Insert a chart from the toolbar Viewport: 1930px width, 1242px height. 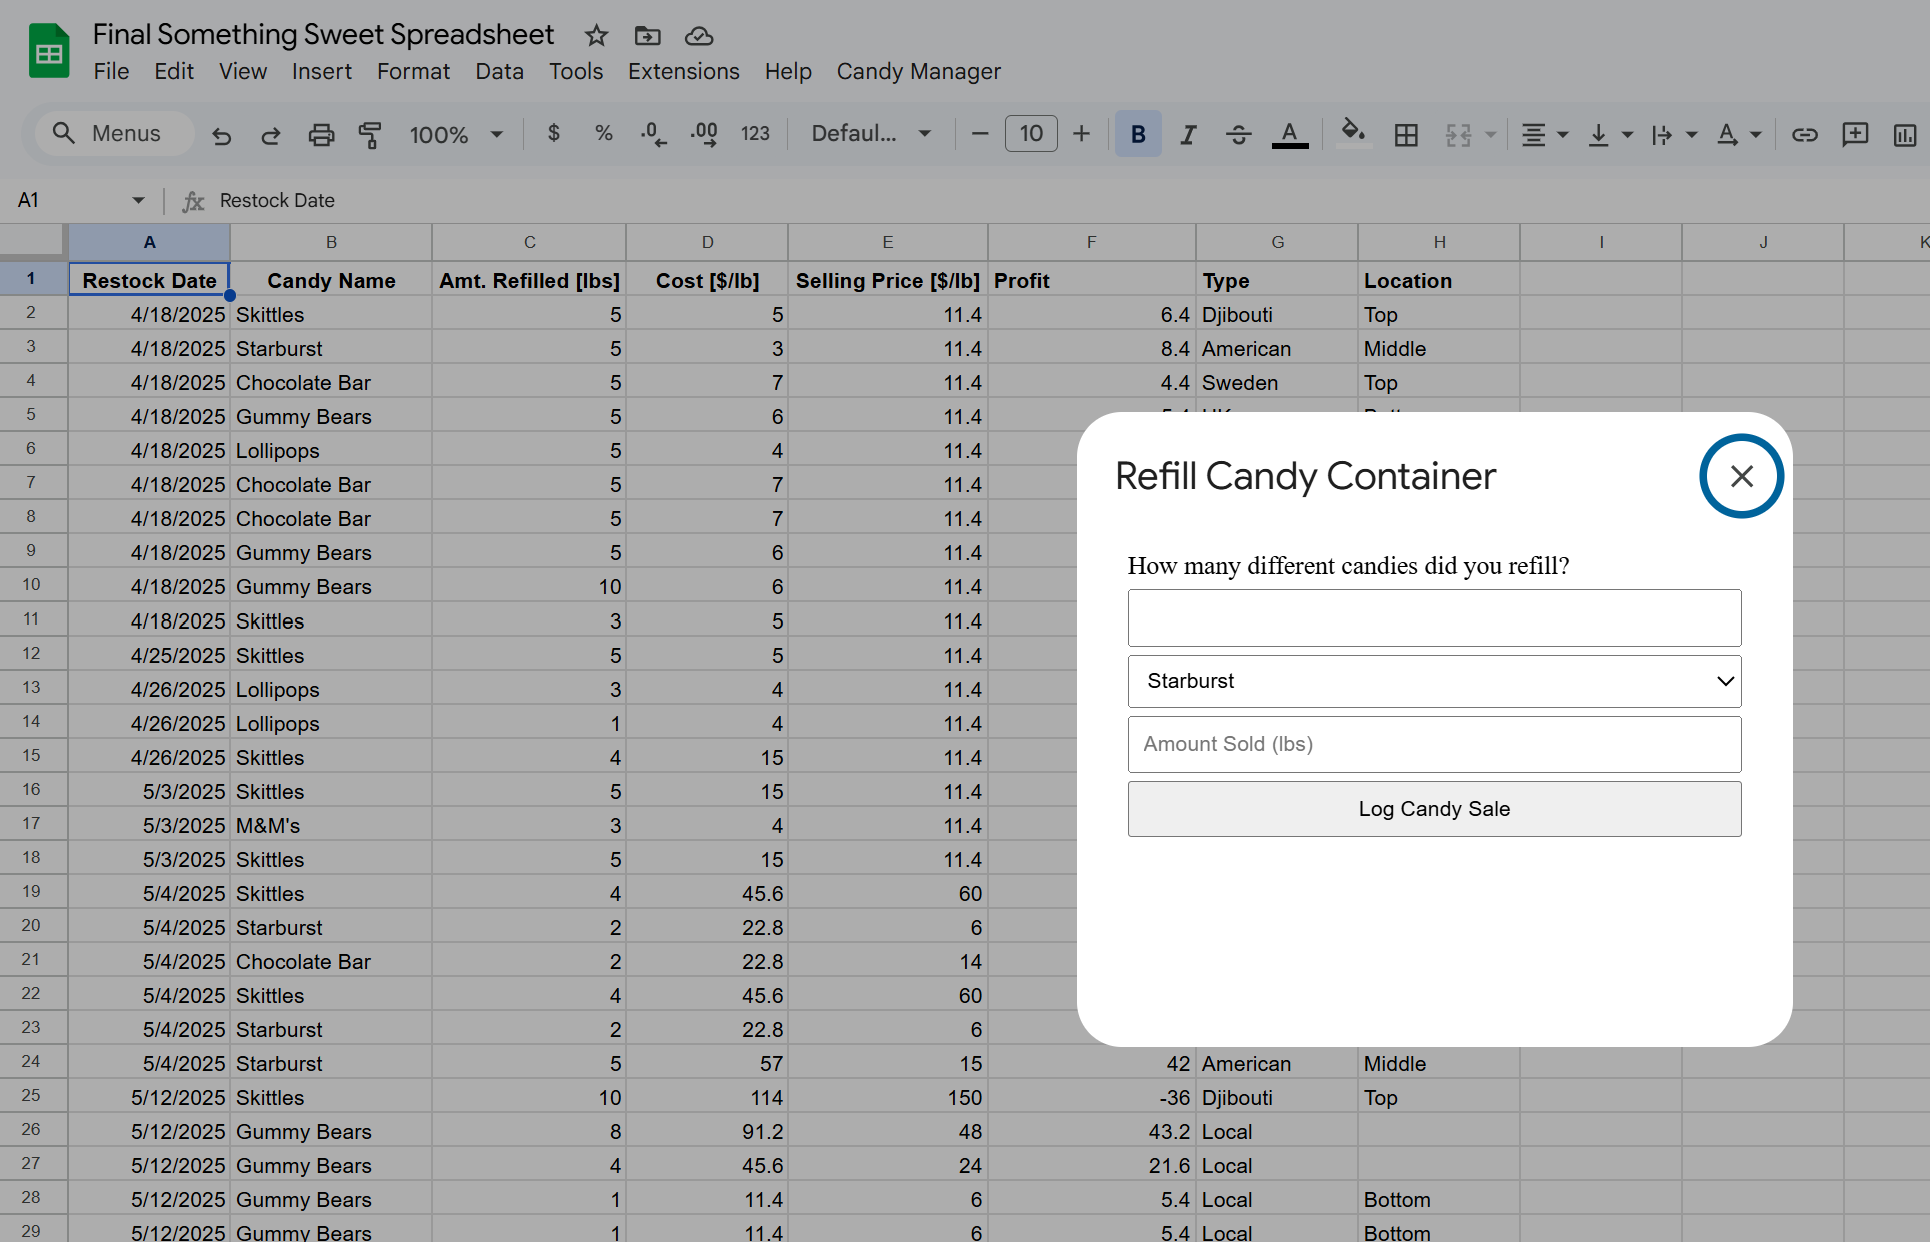[1905, 134]
